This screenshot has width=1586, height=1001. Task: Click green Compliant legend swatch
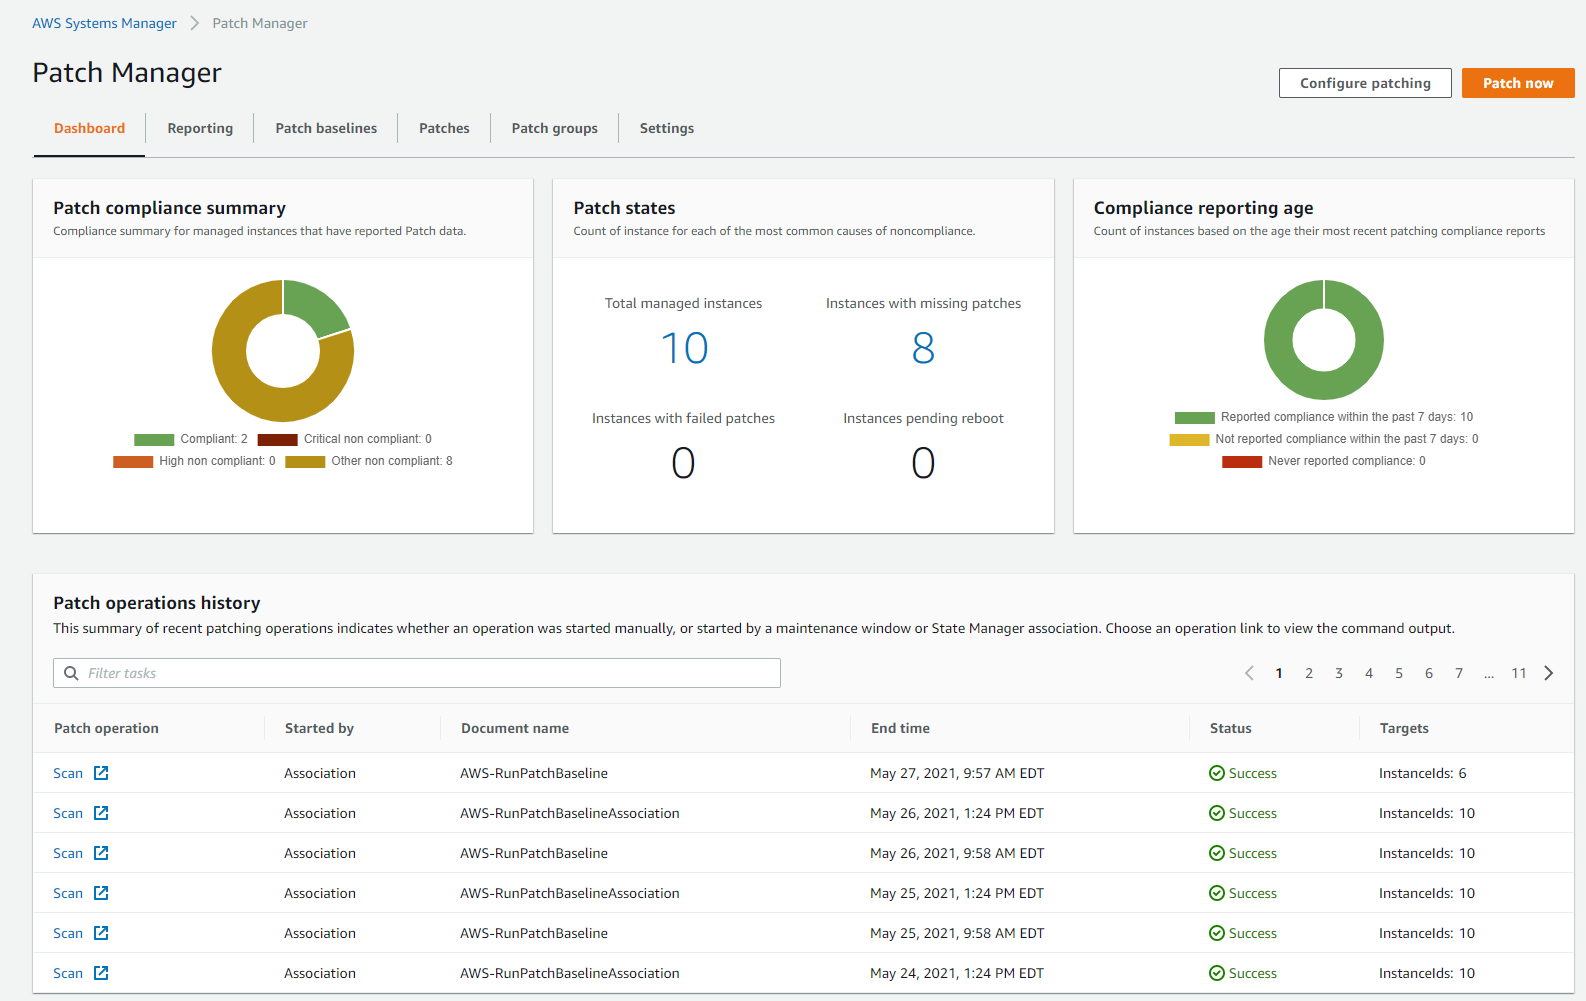[154, 439]
